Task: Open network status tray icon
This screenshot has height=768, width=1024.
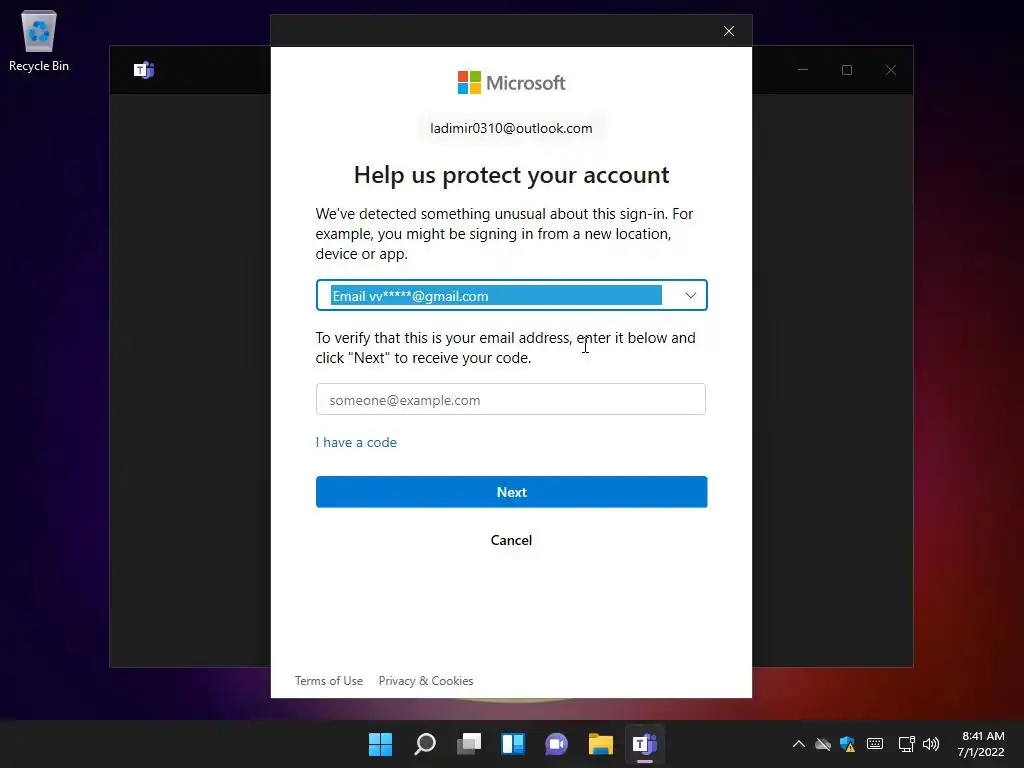Action: [906, 744]
